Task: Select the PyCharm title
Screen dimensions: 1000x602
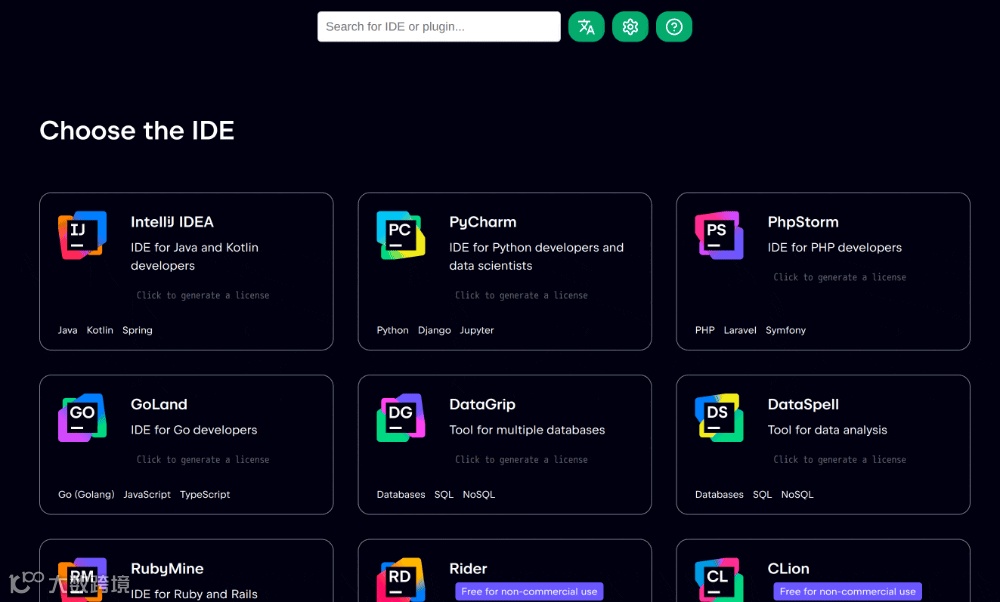Action: [483, 222]
